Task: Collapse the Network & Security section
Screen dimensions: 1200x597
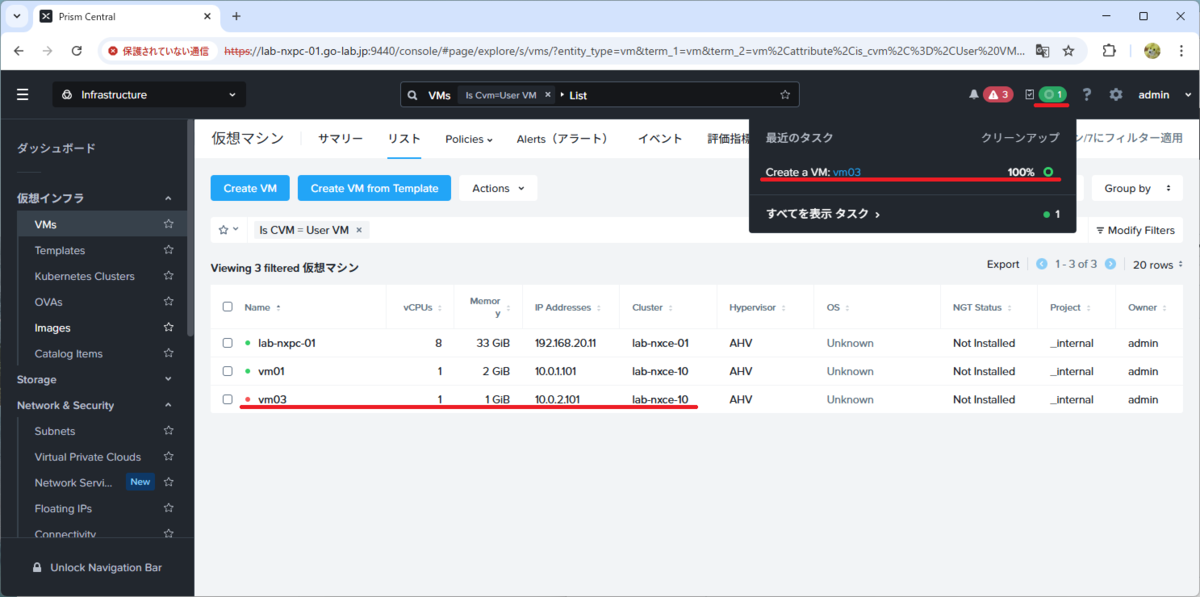Action: tap(168, 405)
